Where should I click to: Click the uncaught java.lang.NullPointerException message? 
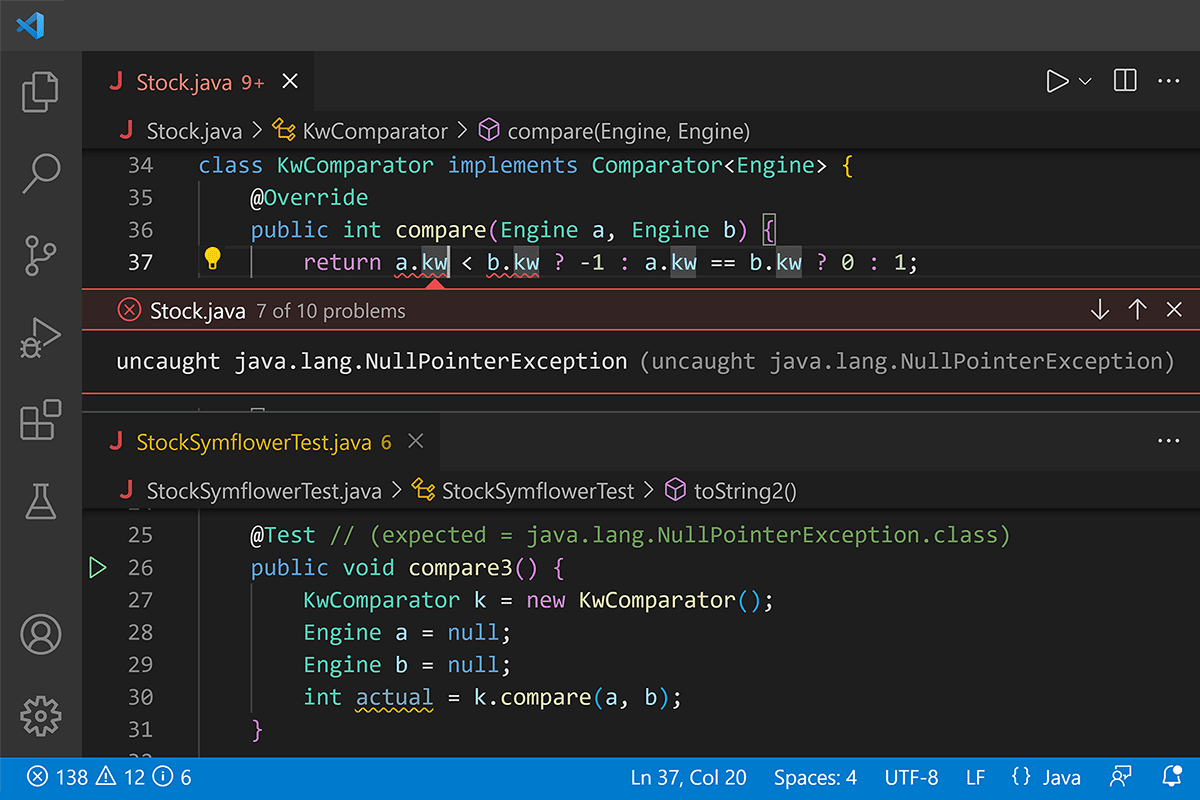click(372, 361)
